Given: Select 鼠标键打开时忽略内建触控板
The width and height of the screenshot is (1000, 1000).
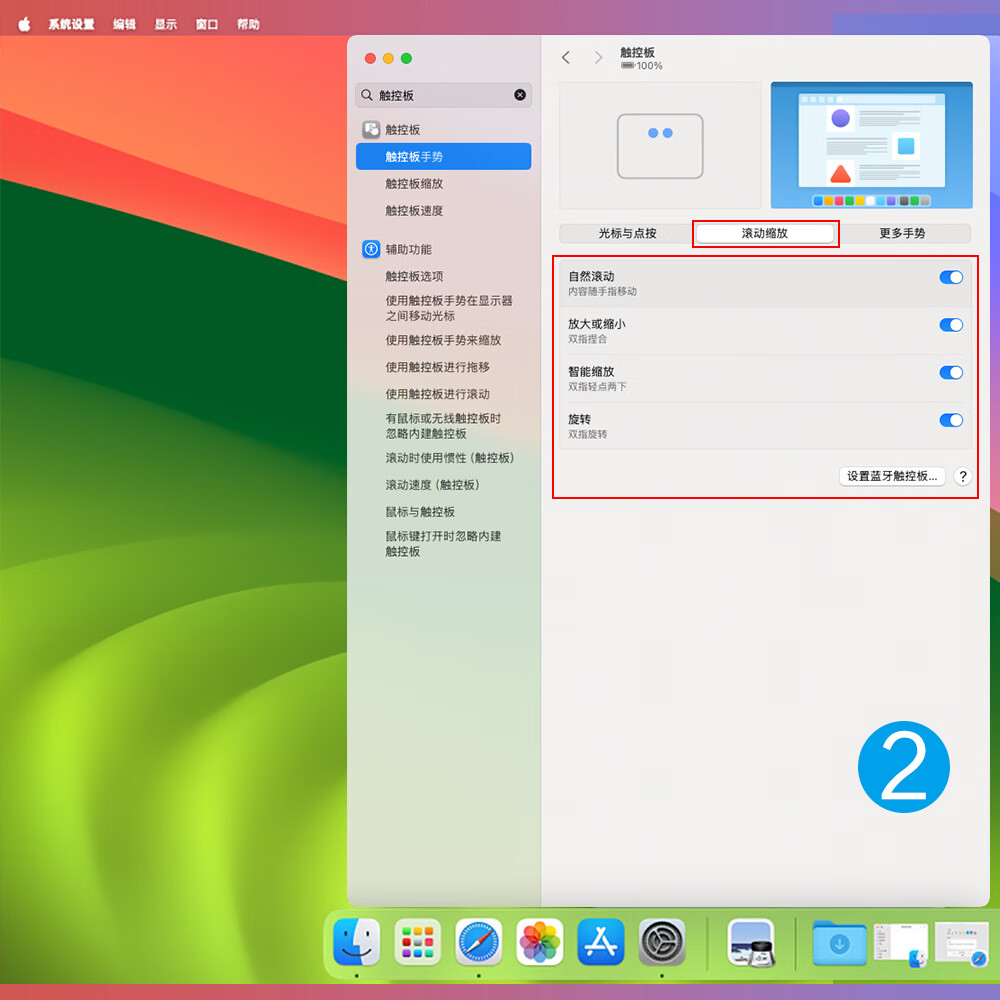Looking at the screenshot, I should coord(443,543).
